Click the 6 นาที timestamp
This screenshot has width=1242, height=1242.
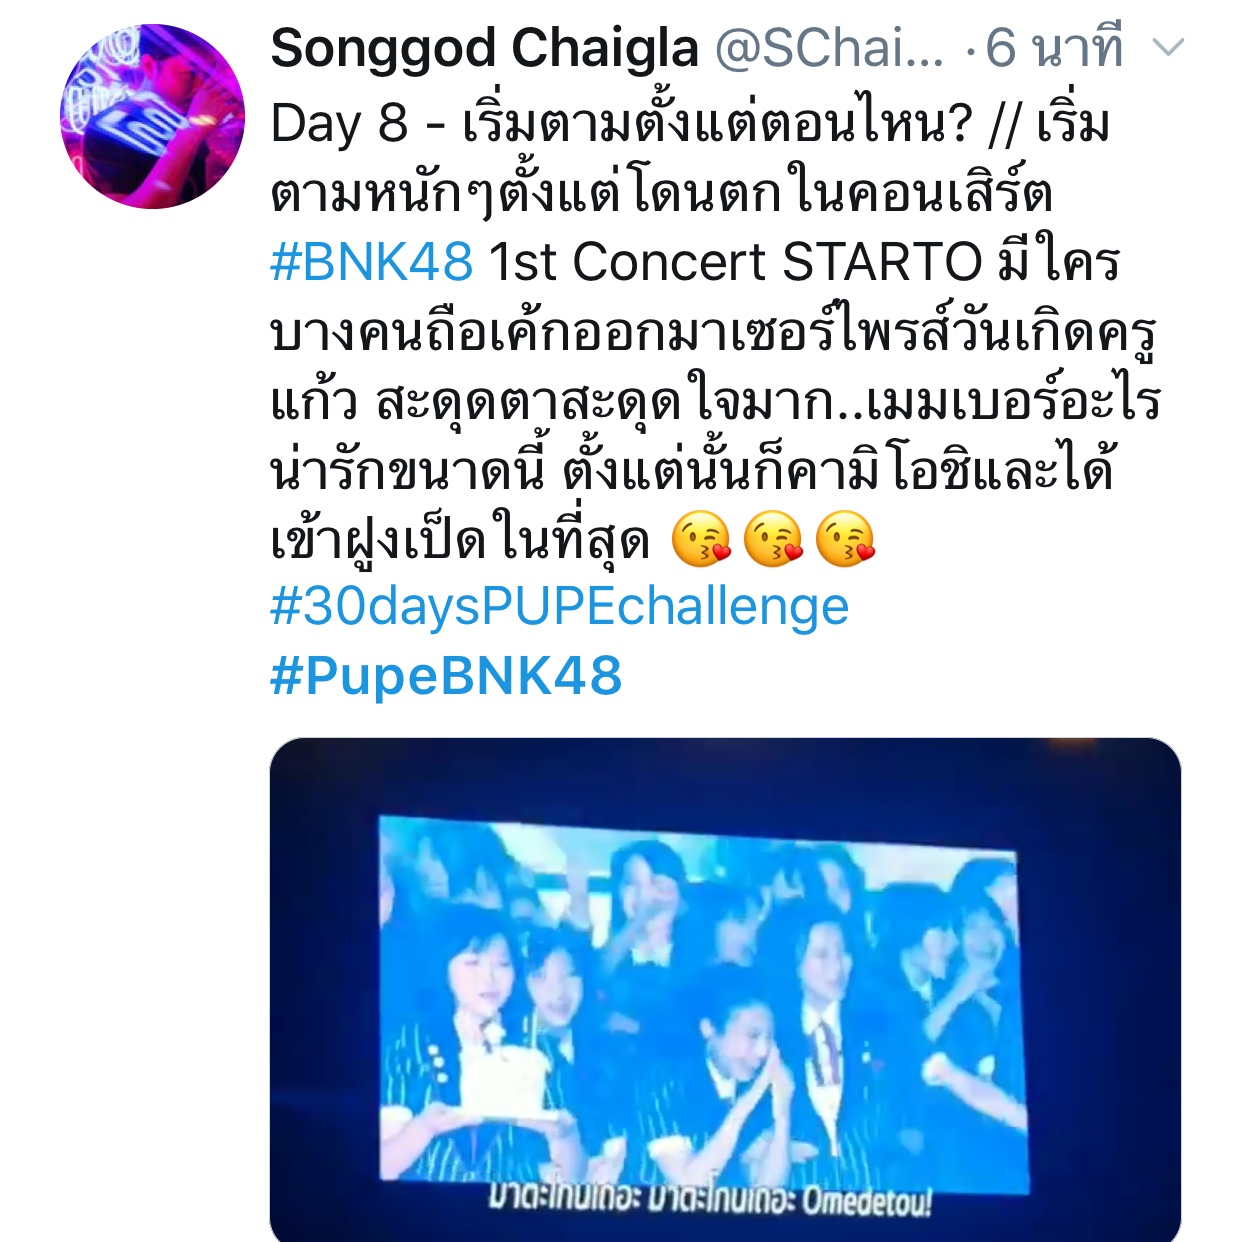coord(1054,48)
